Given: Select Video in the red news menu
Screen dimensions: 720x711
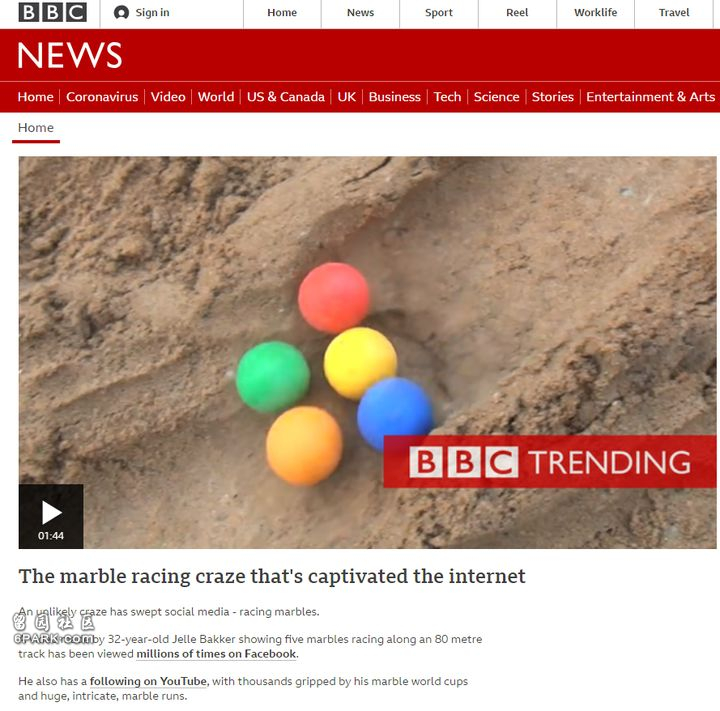Looking at the screenshot, I should point(168,97).
